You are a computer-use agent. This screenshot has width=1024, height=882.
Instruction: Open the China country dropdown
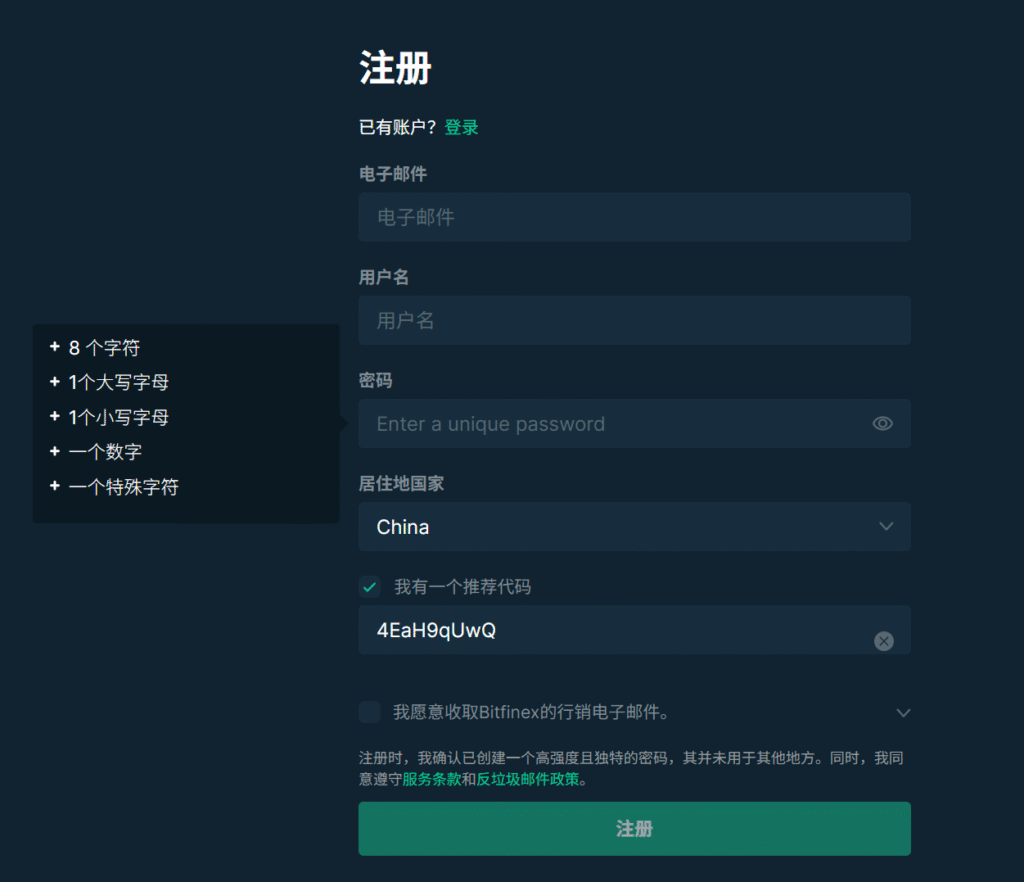[634, 527]
